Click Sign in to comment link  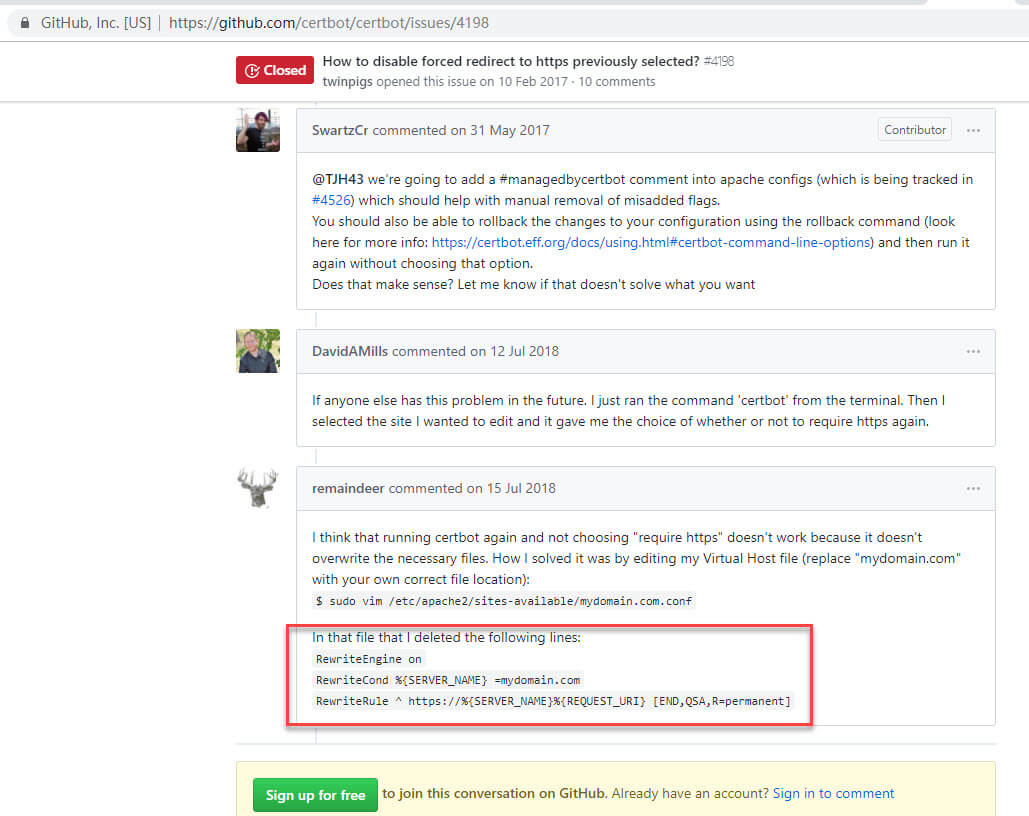(833, 793)
